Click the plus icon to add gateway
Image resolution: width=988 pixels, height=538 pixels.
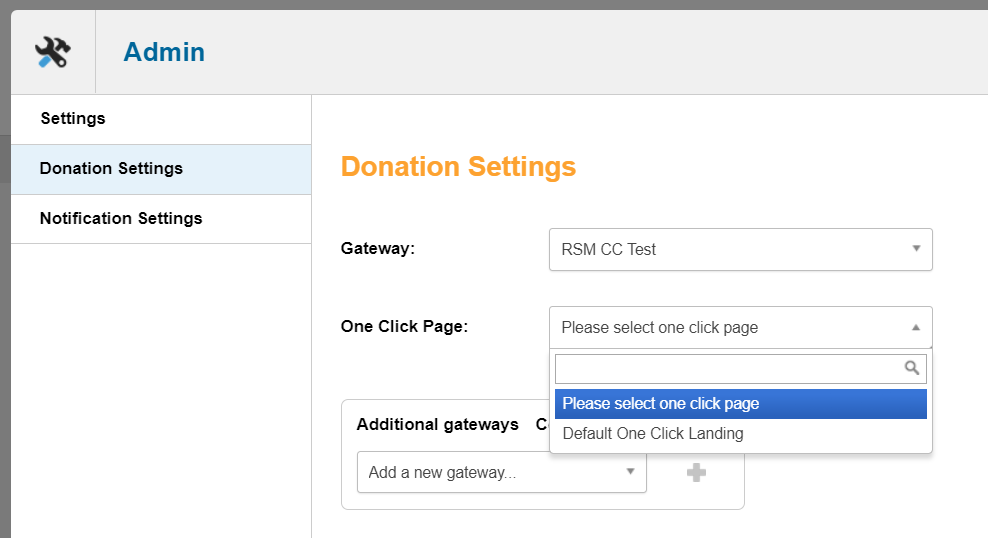click(697, 472)
